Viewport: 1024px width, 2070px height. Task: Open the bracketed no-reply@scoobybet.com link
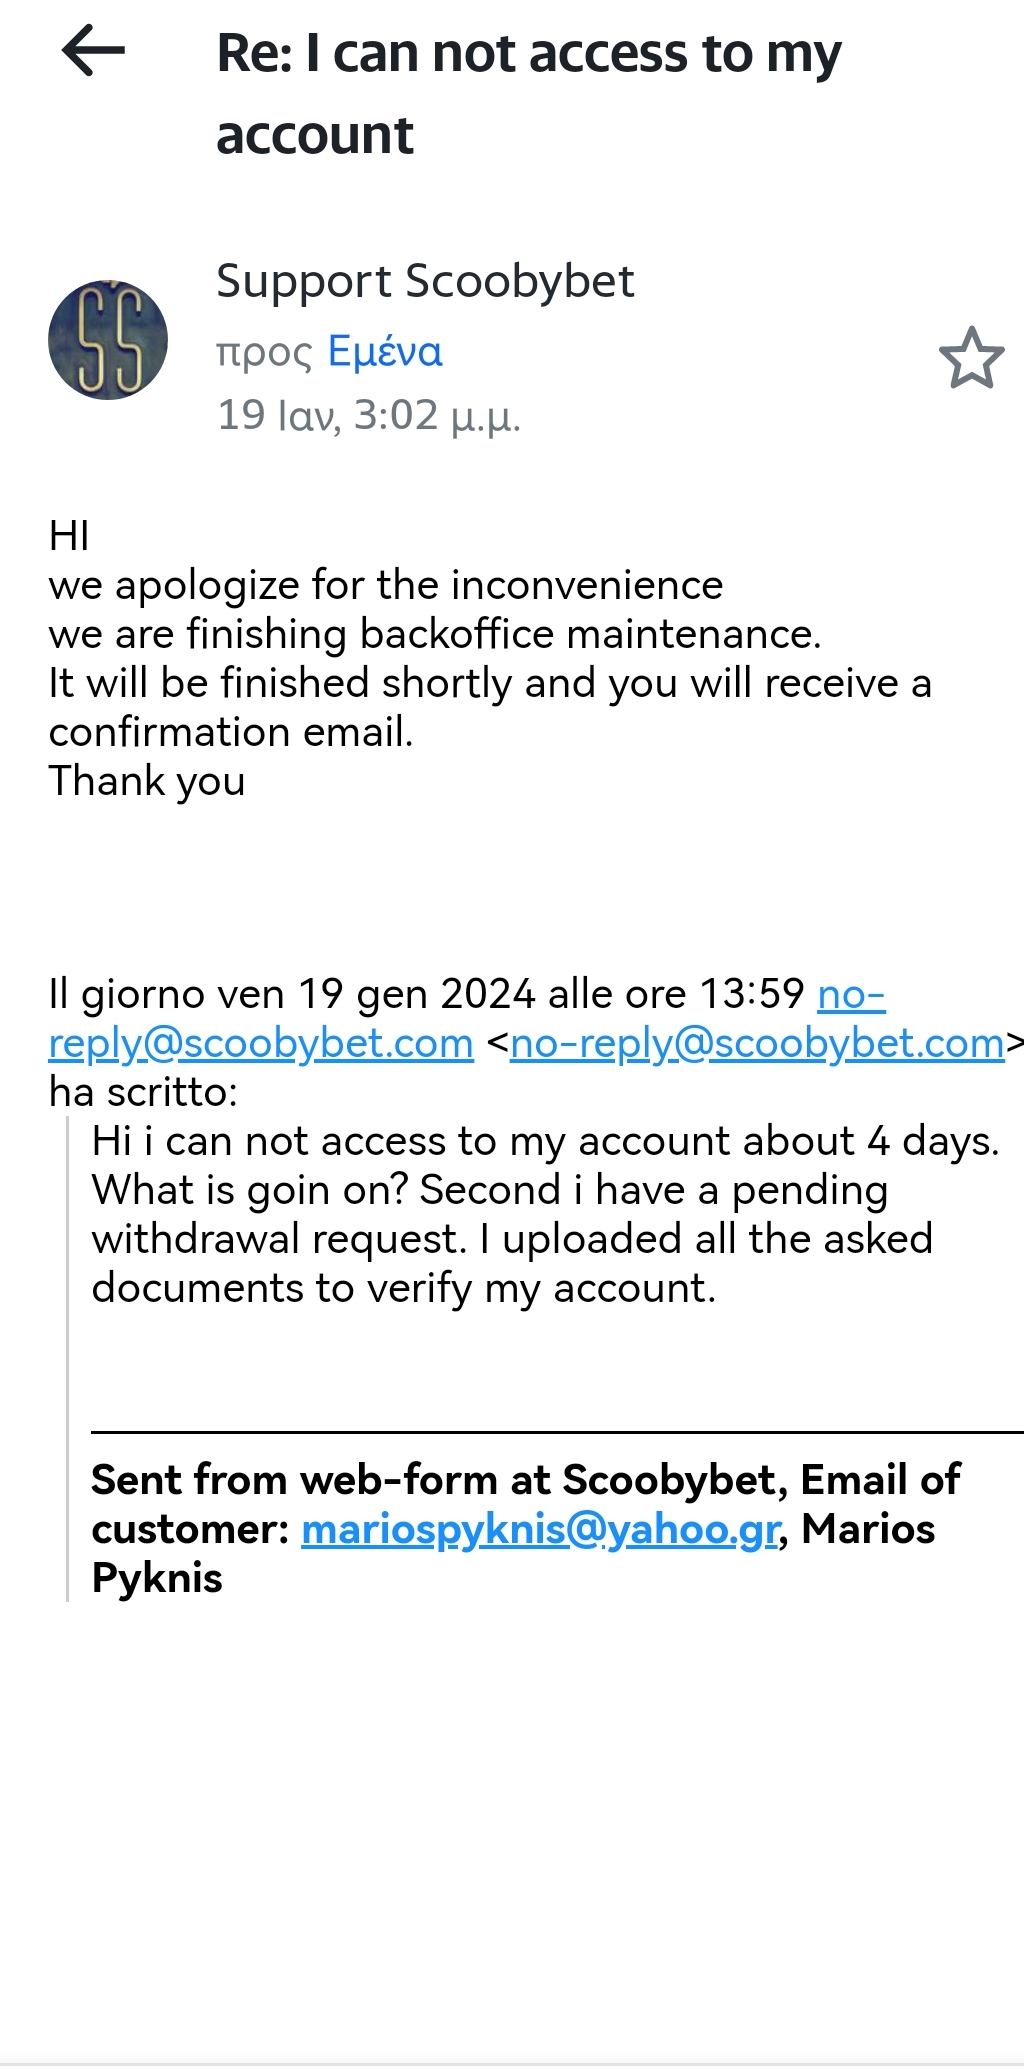coord(757,1043)
